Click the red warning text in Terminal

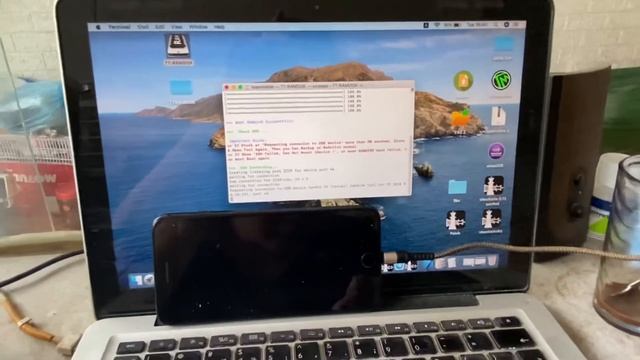318,149
